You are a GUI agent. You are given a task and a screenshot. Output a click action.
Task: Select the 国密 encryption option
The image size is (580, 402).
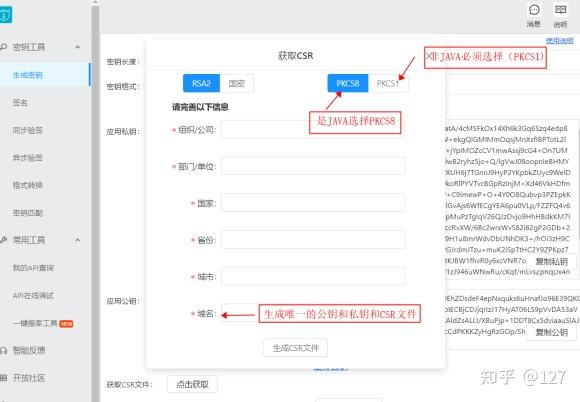[x=237, y=83]
